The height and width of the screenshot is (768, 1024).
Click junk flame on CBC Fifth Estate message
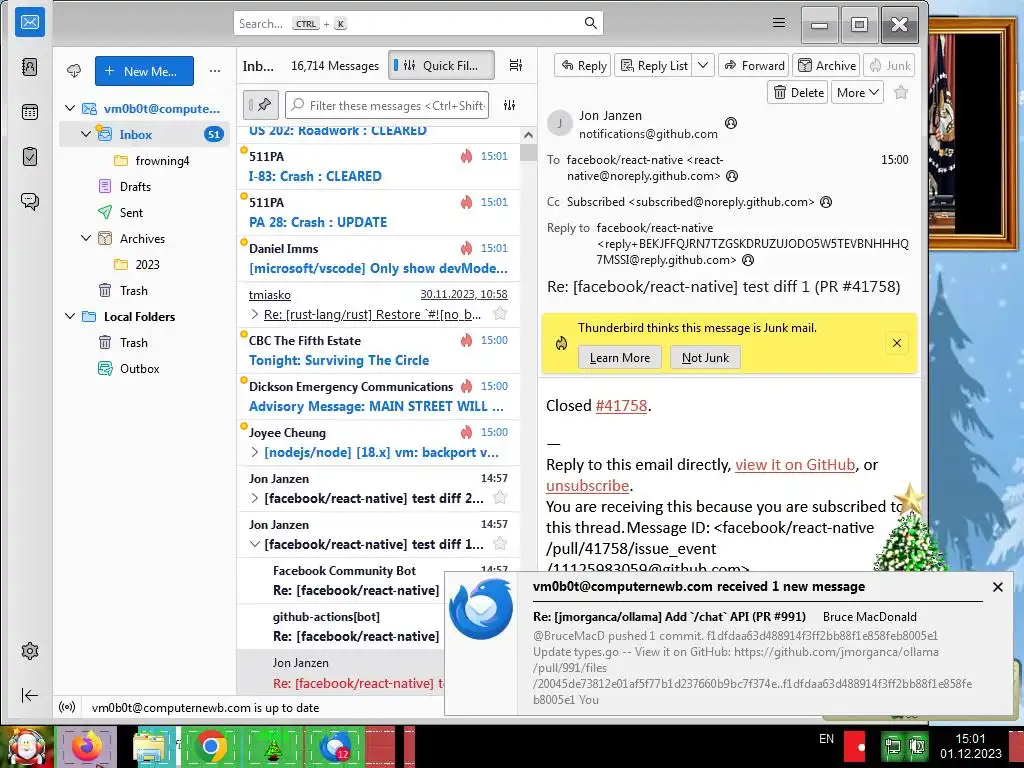click(x=466, y=340)
